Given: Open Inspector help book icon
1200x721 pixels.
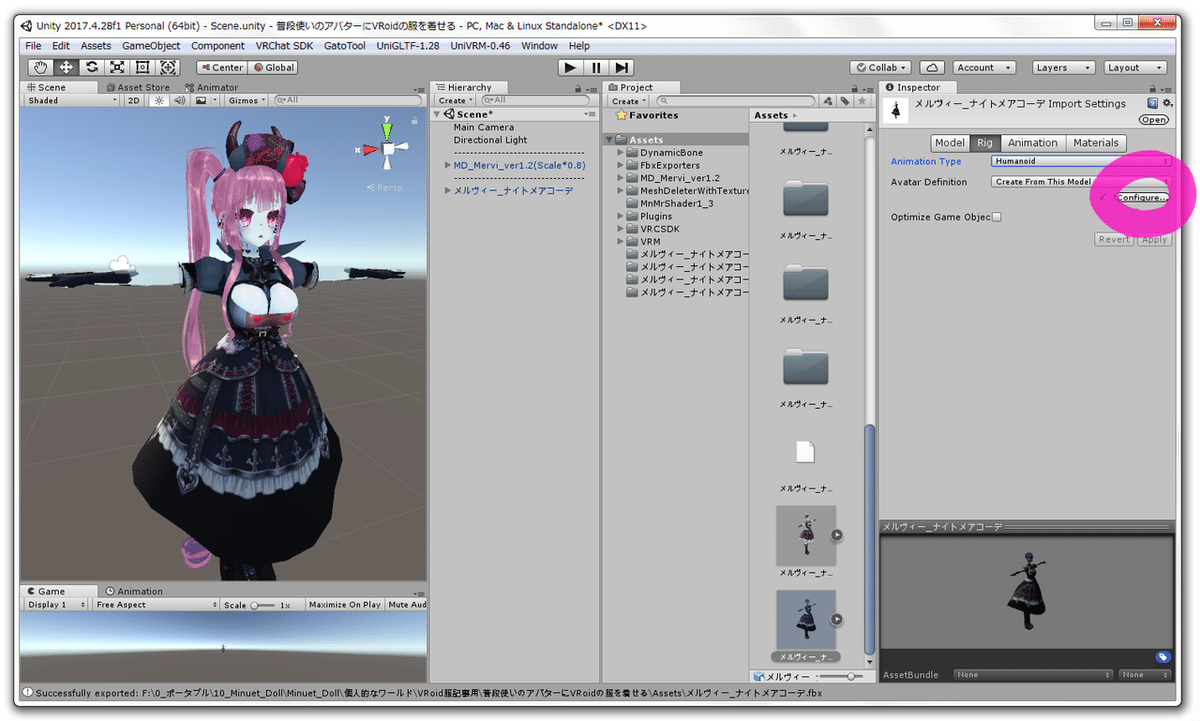Looking at the screenshot, I should (x=1152, y=103).
